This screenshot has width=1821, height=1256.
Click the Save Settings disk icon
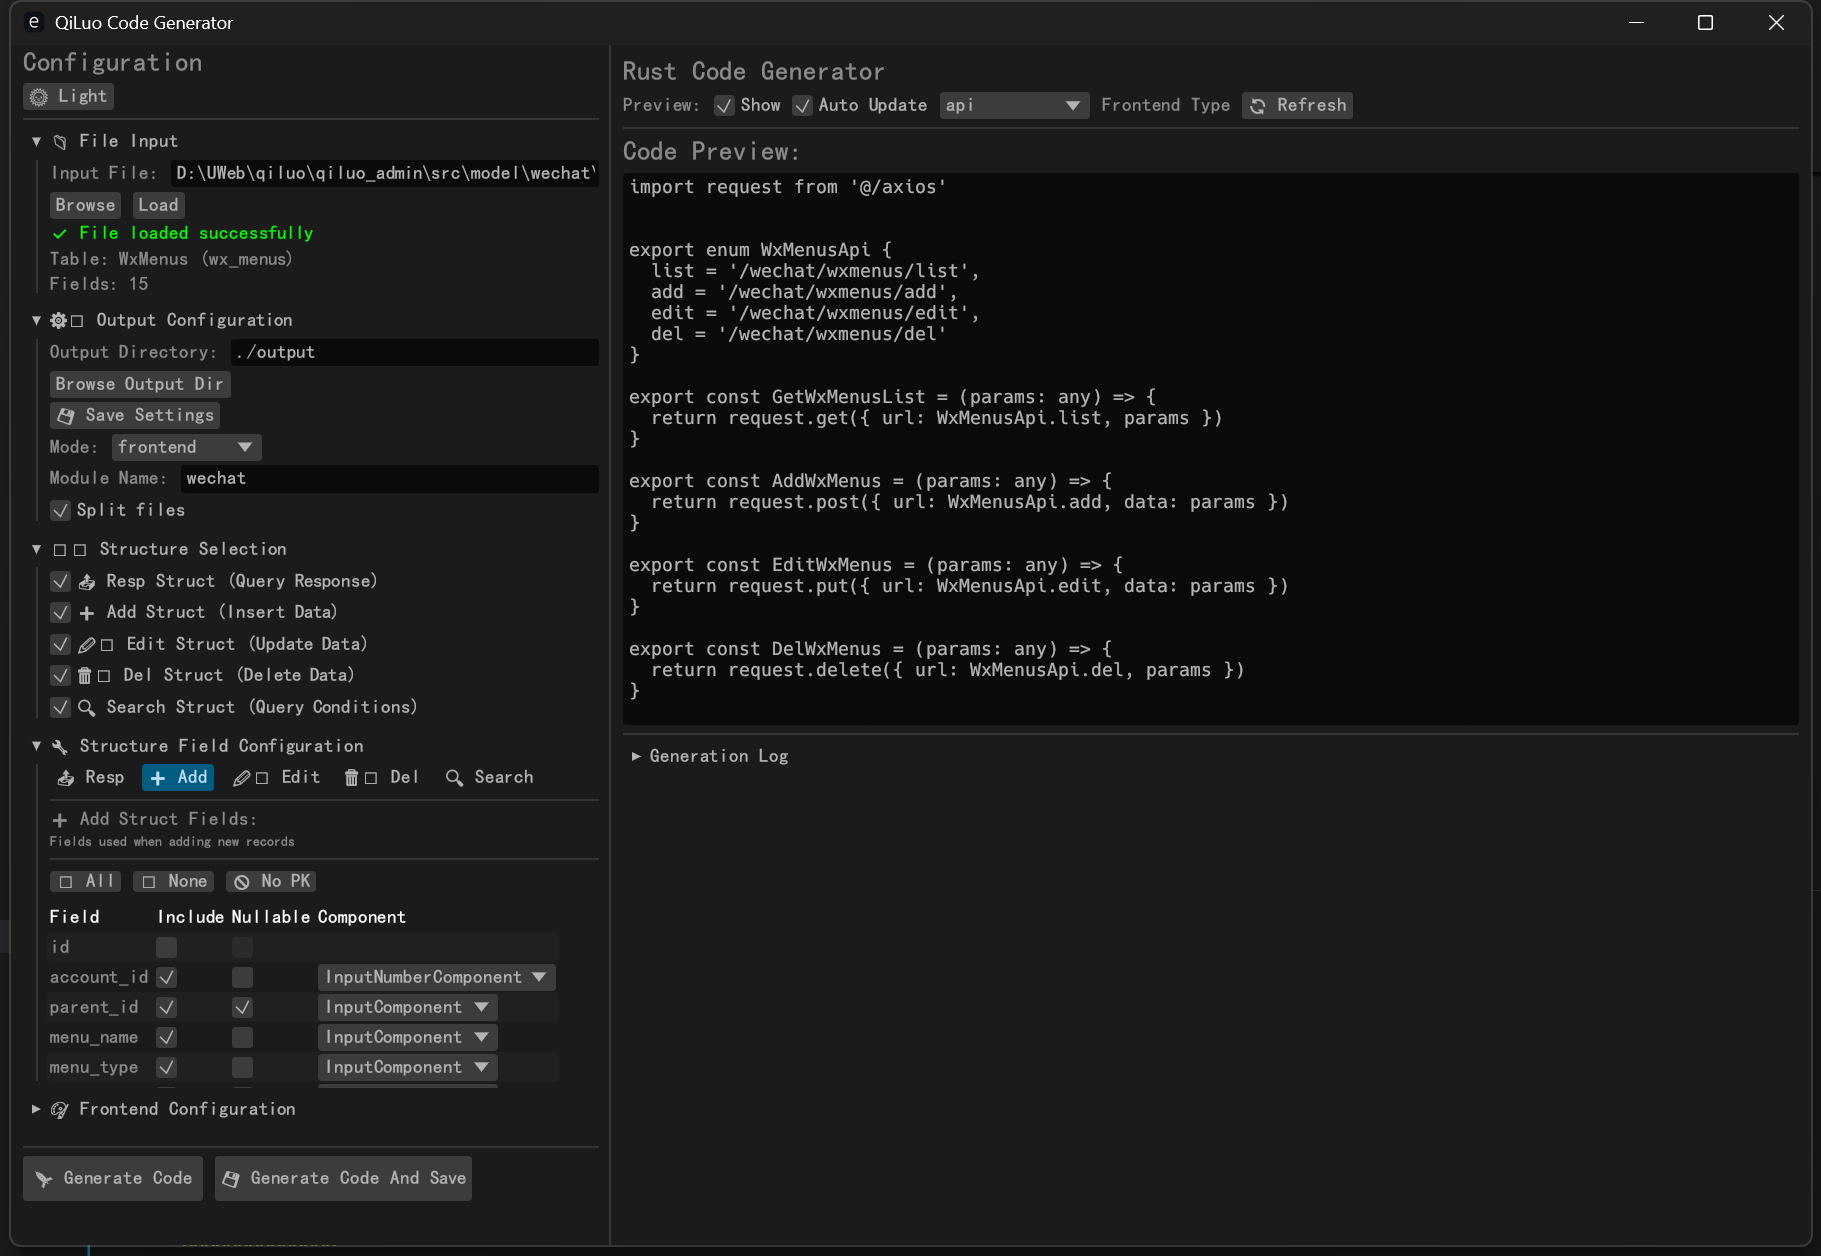coord(66,415)
